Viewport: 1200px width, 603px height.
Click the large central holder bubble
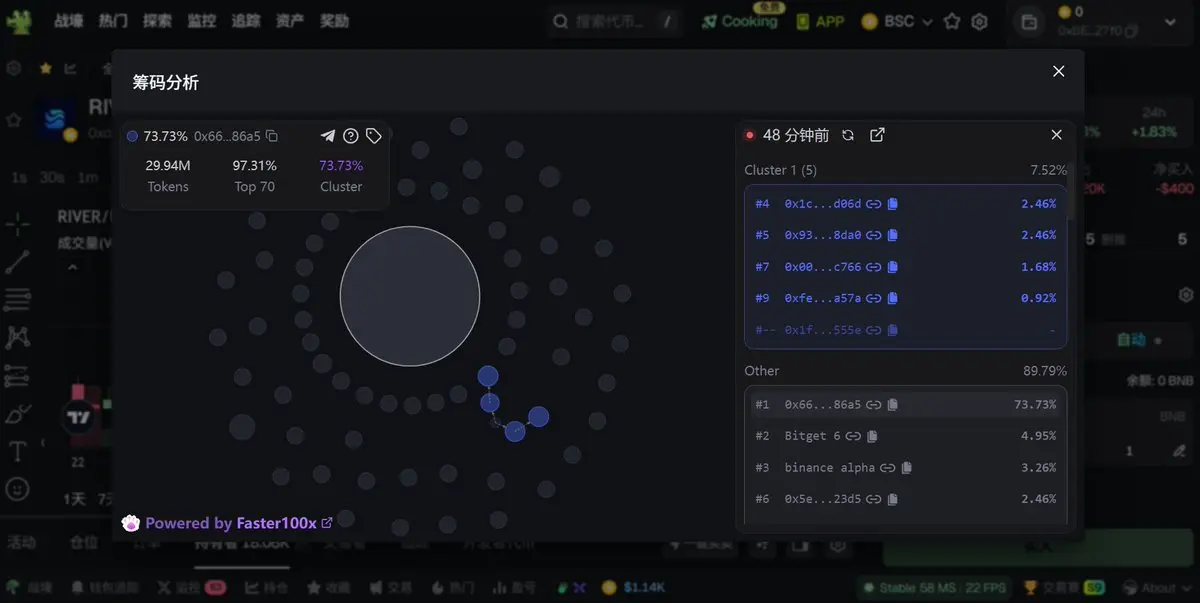click(x=410, y=296)
